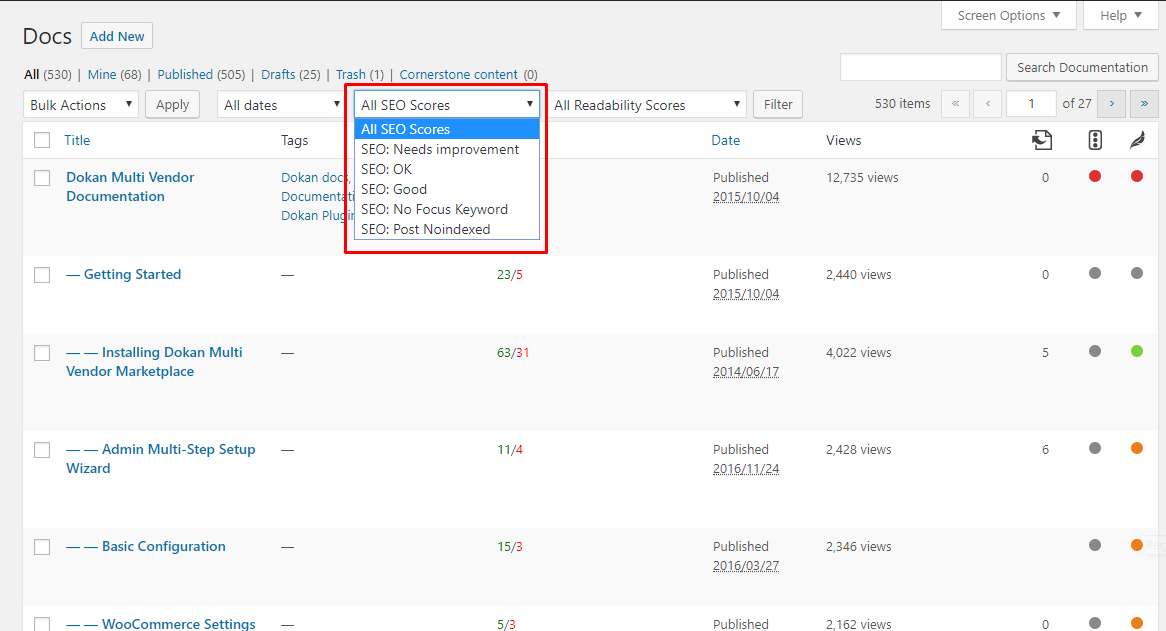Select SEO: No Focus Keyword option
This screenshot has width=1166, height=631.
tap(447, 210)
